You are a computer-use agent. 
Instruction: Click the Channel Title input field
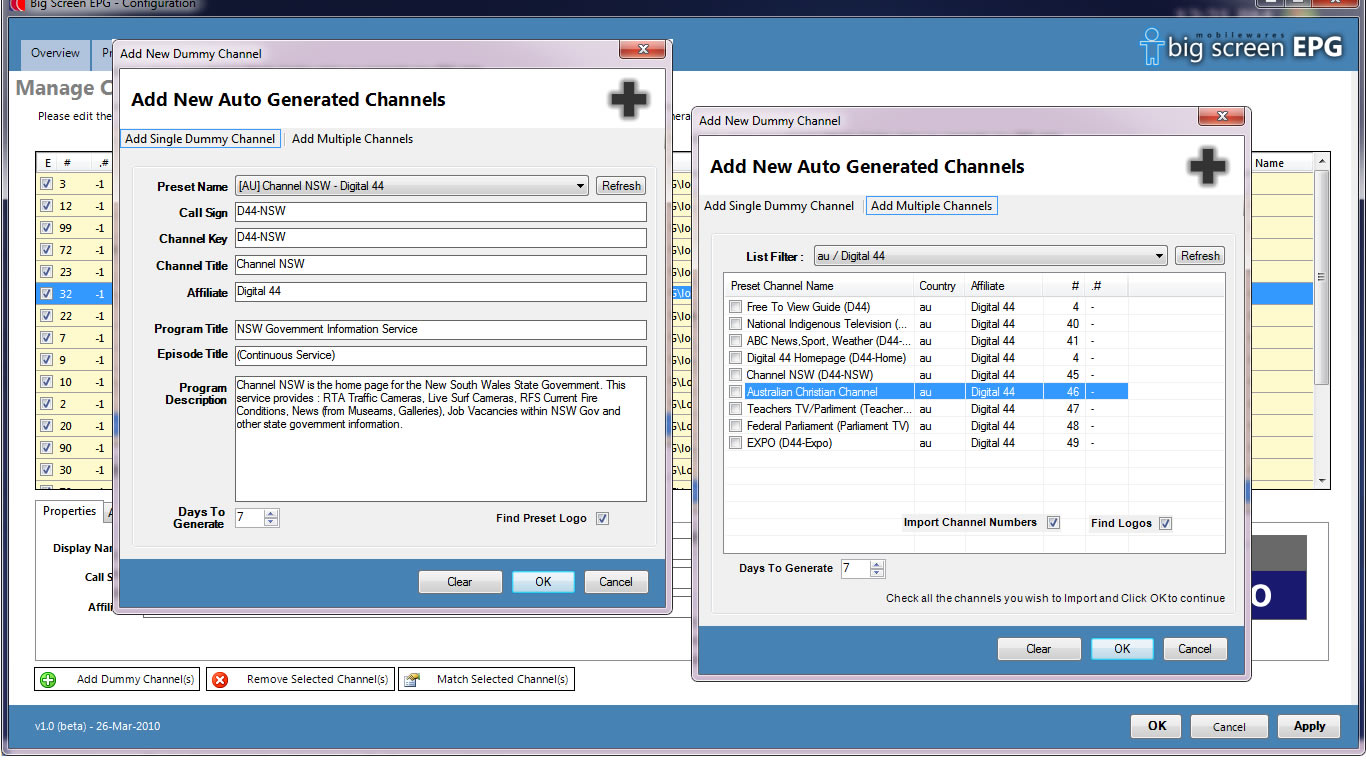coord(441,265)
